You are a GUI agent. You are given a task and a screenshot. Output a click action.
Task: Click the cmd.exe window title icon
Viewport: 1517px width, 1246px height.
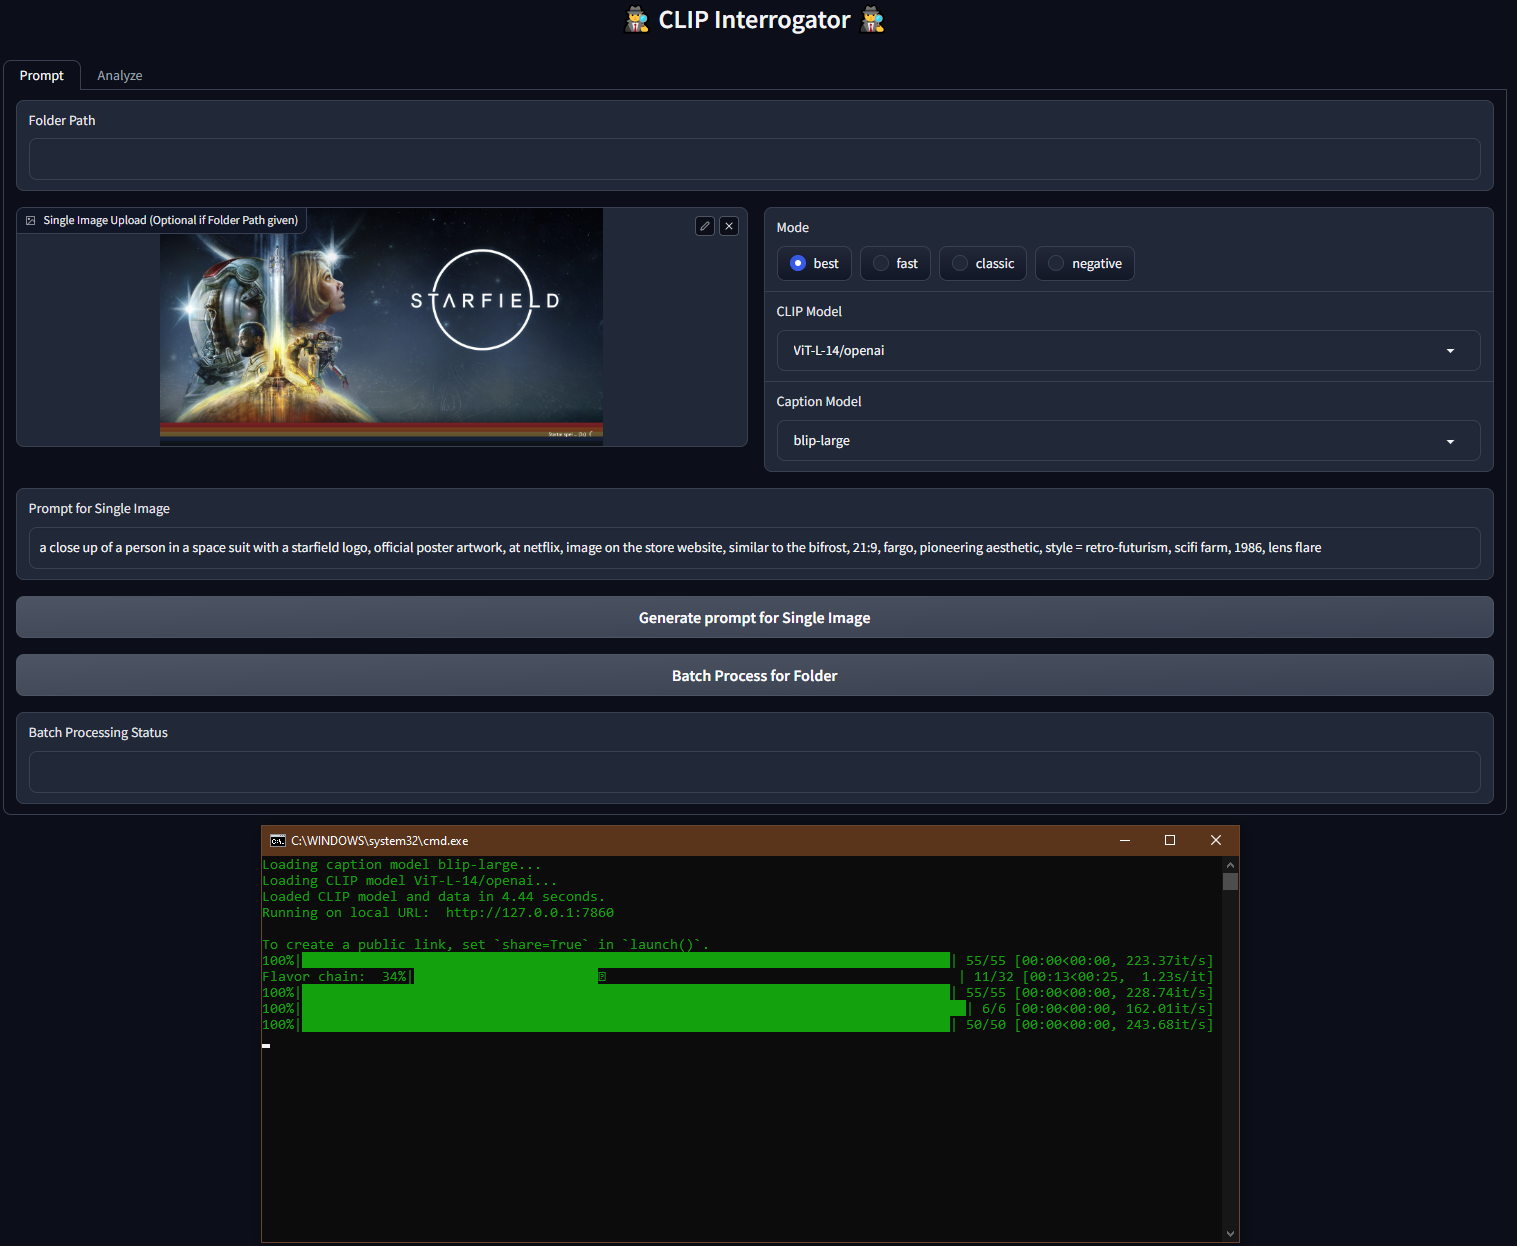(x=278, y=841)
